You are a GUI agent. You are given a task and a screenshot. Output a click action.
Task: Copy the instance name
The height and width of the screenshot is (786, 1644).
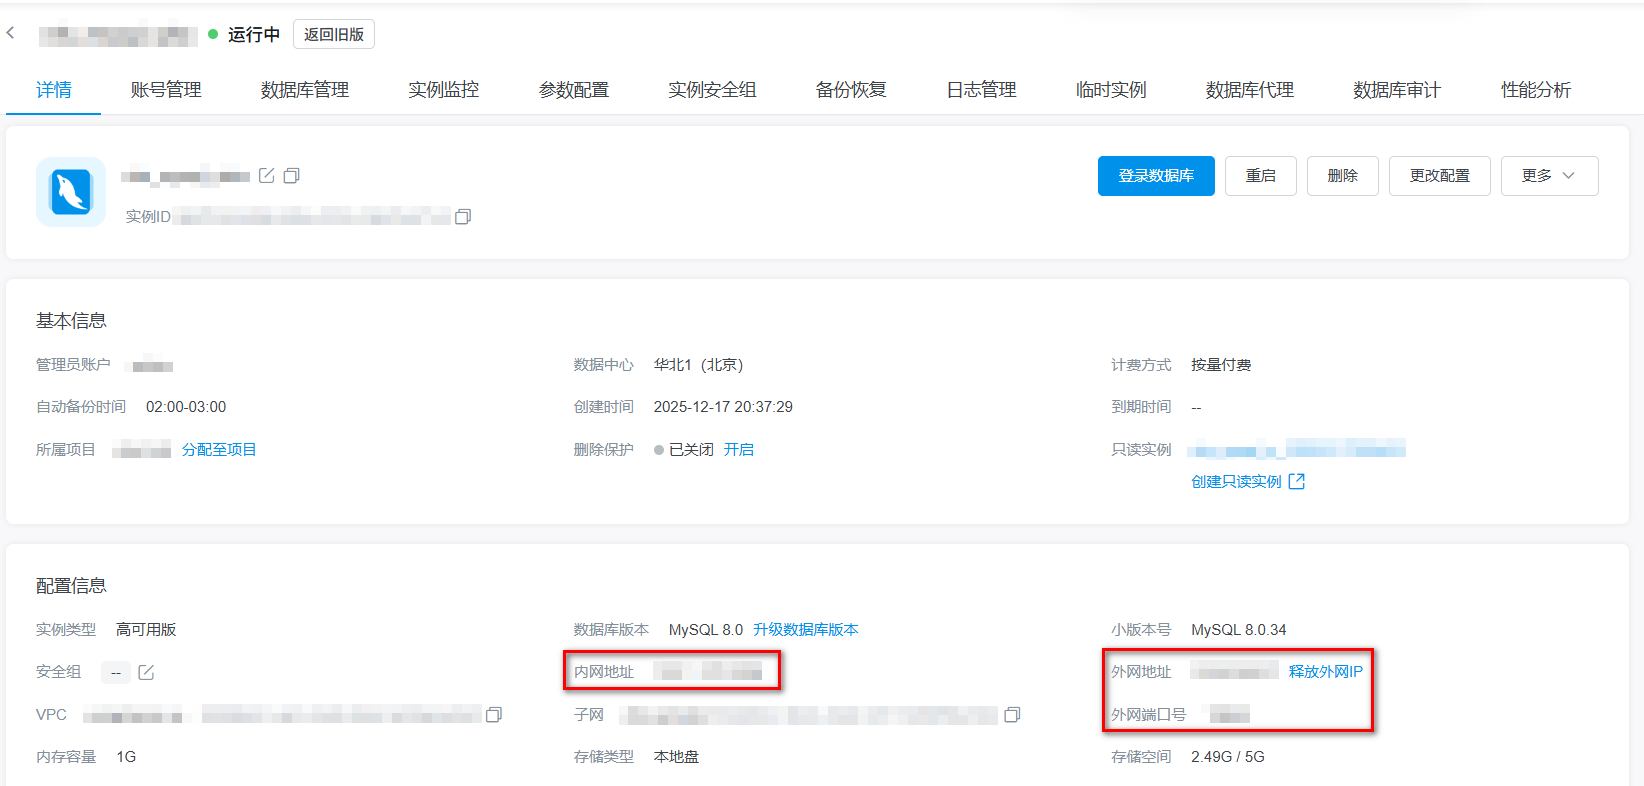[x=292, y=175]
